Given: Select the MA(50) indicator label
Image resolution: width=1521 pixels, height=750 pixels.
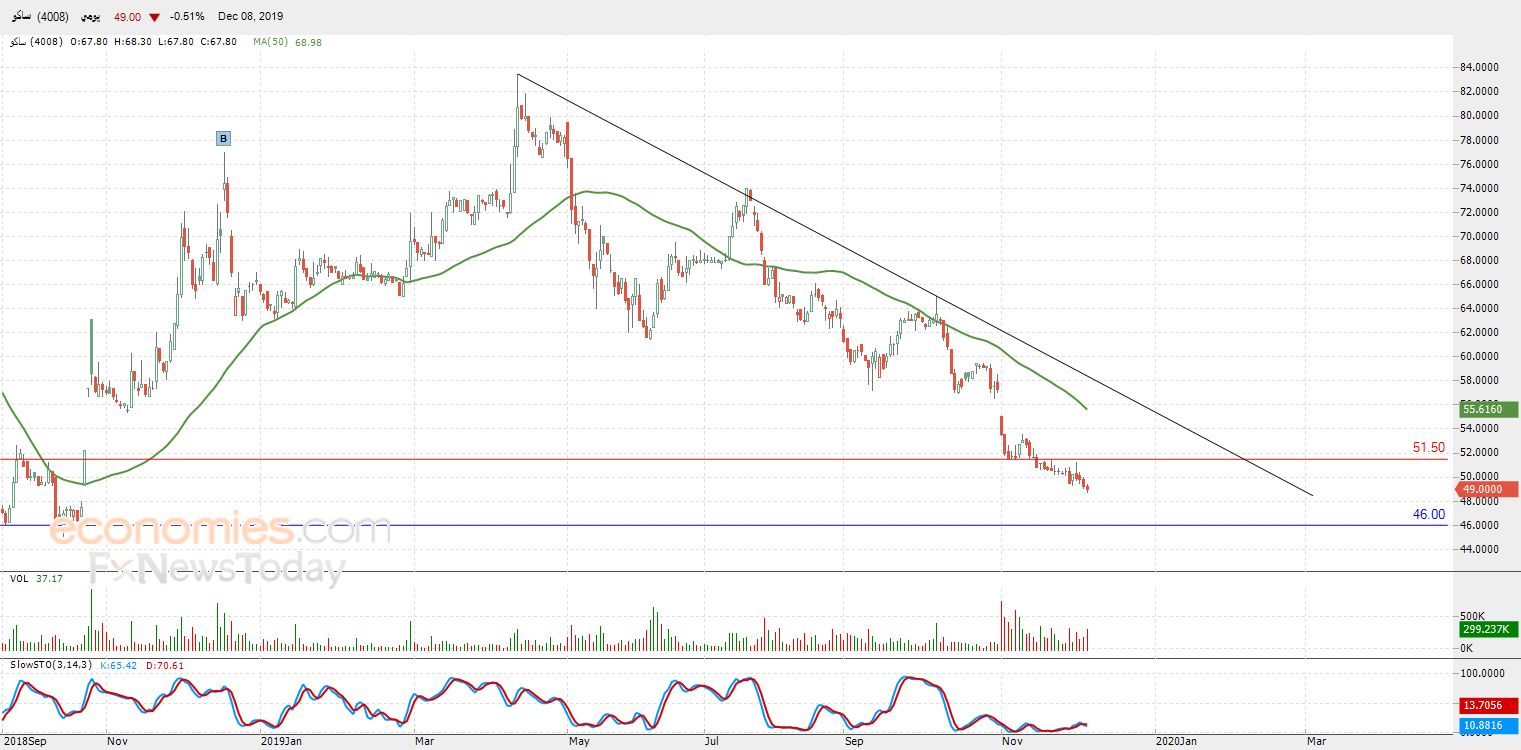Looking at the screenshot, I should tap(270, 42).
